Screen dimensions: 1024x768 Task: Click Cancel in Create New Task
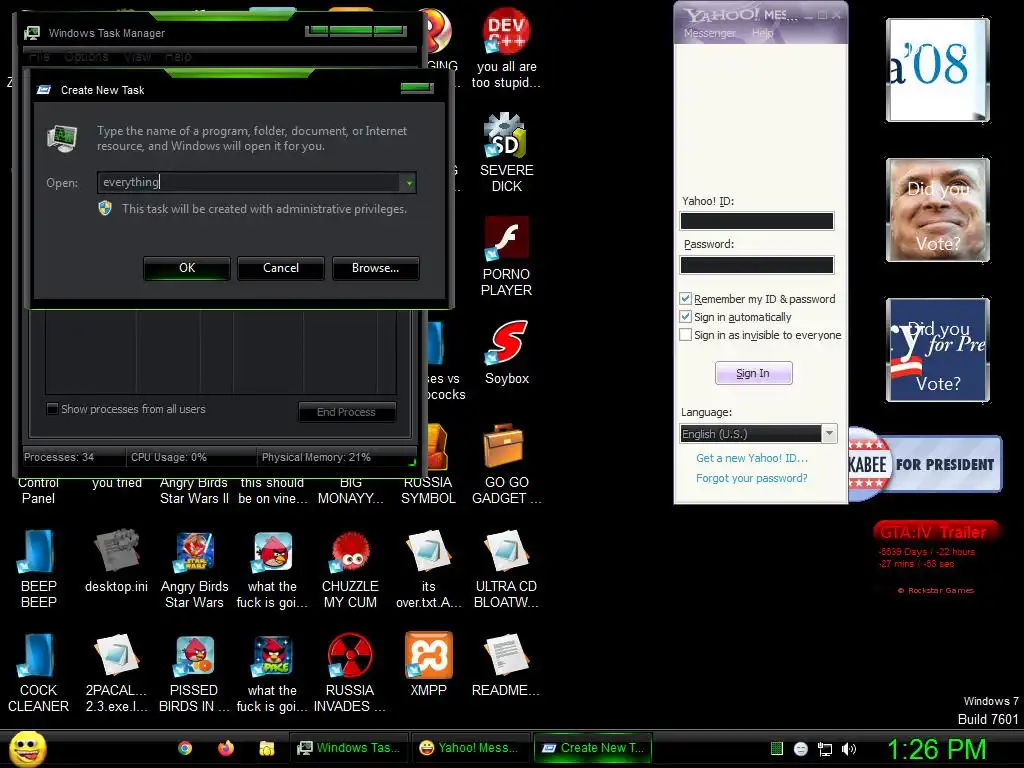(x=281, y=268)
